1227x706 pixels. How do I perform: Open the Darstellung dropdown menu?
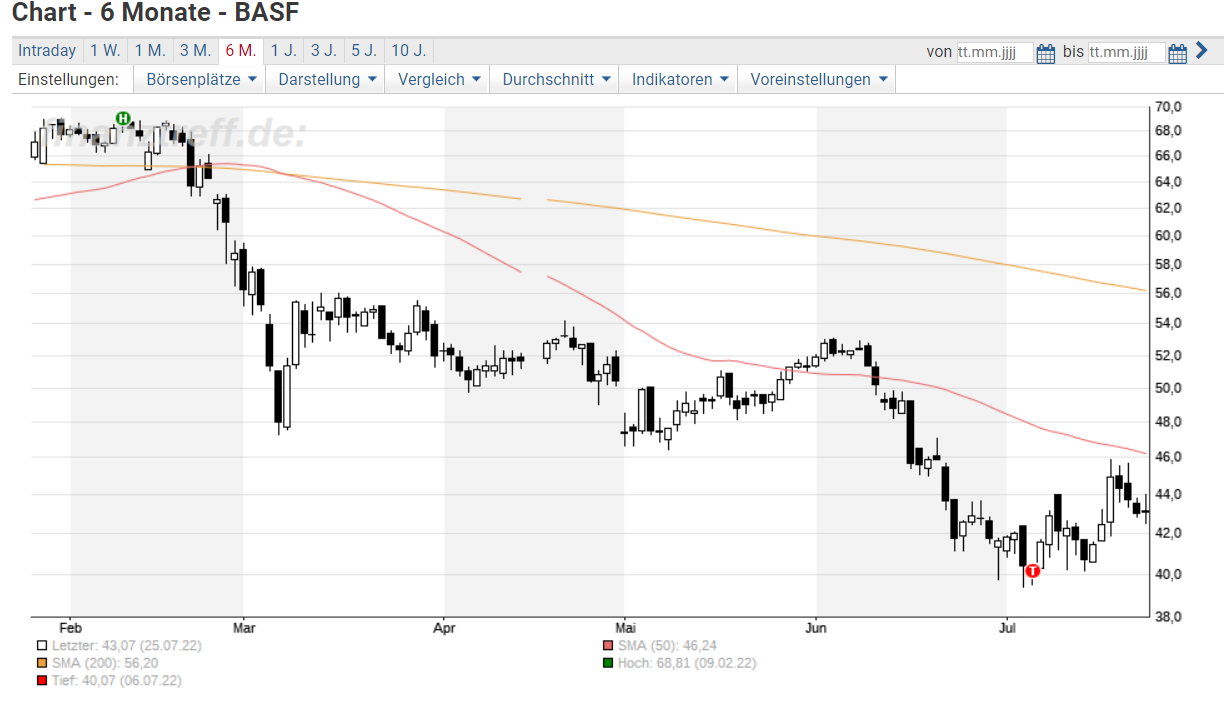(x=326, y=79)
